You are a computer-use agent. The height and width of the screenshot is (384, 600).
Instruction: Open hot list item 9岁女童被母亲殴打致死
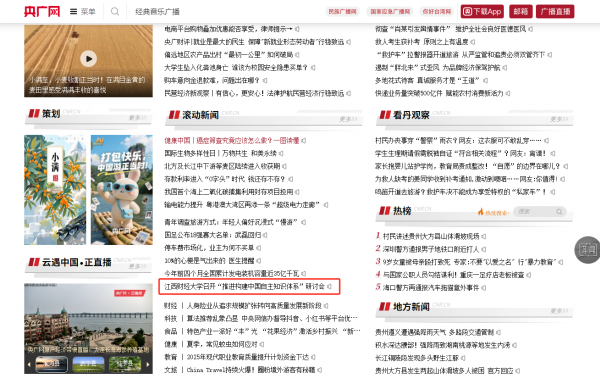[x=470, y=262]
